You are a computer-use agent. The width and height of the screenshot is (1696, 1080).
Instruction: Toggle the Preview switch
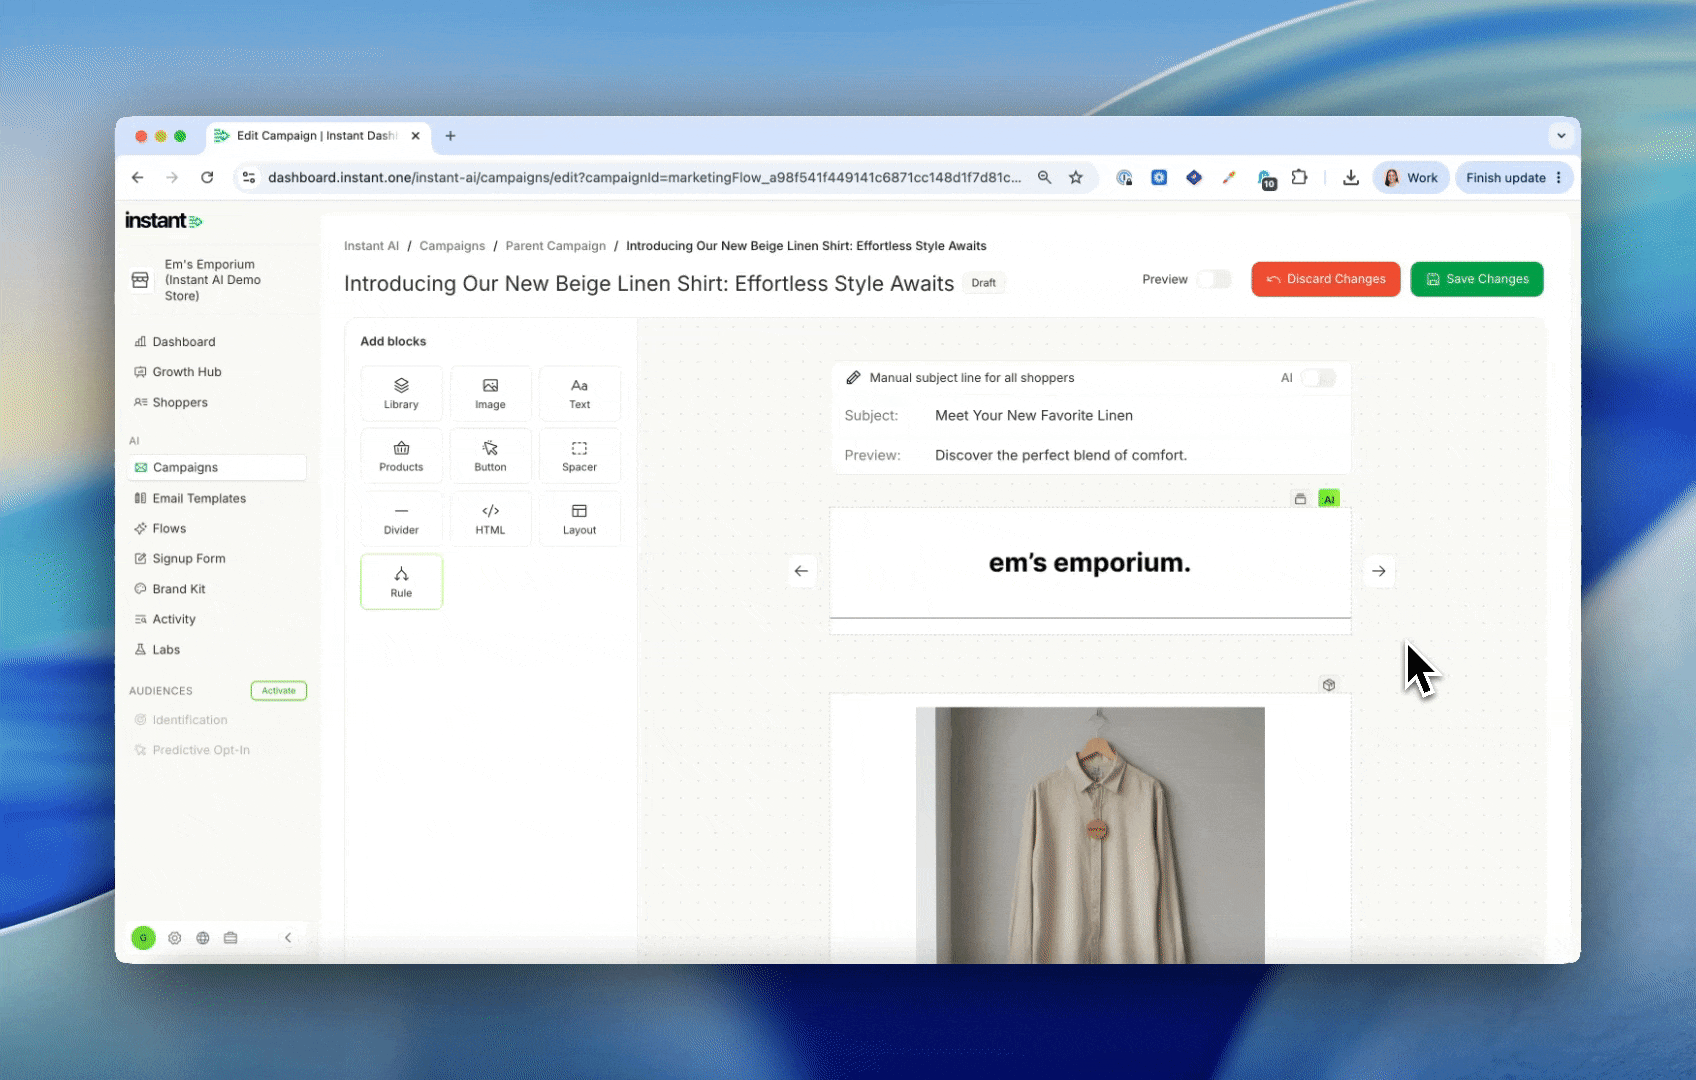click(x=1214, y=279)
